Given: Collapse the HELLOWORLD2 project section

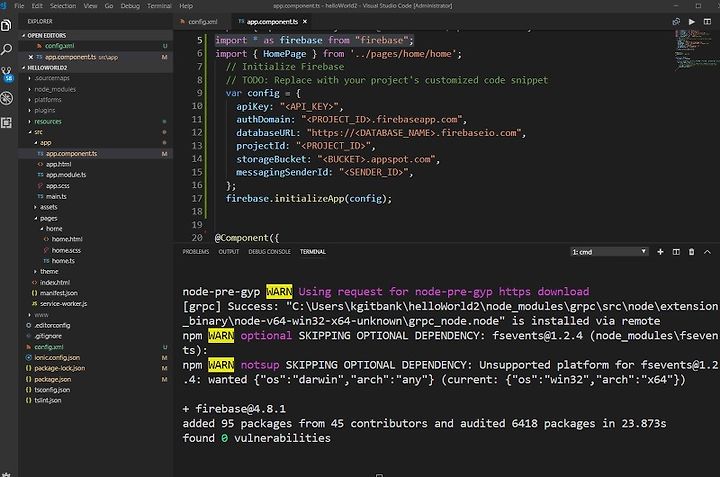Looking at the screenshot, I should 96,67.
